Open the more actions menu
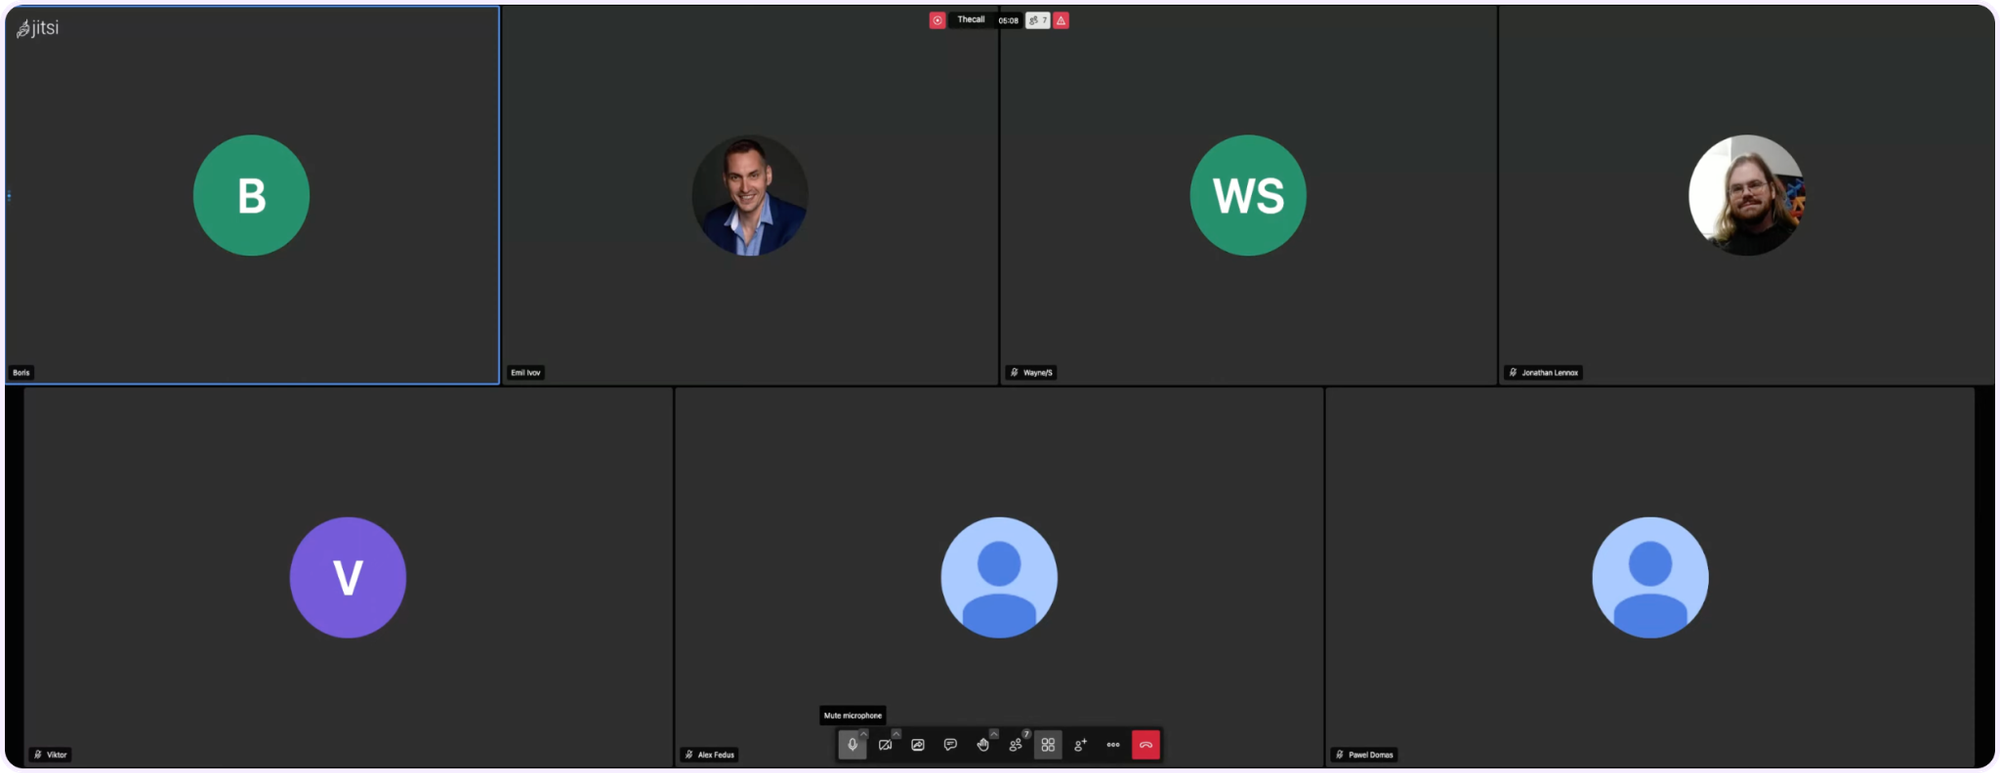This screenshot has height=773, width=2000. click(x=1113, y=745)
